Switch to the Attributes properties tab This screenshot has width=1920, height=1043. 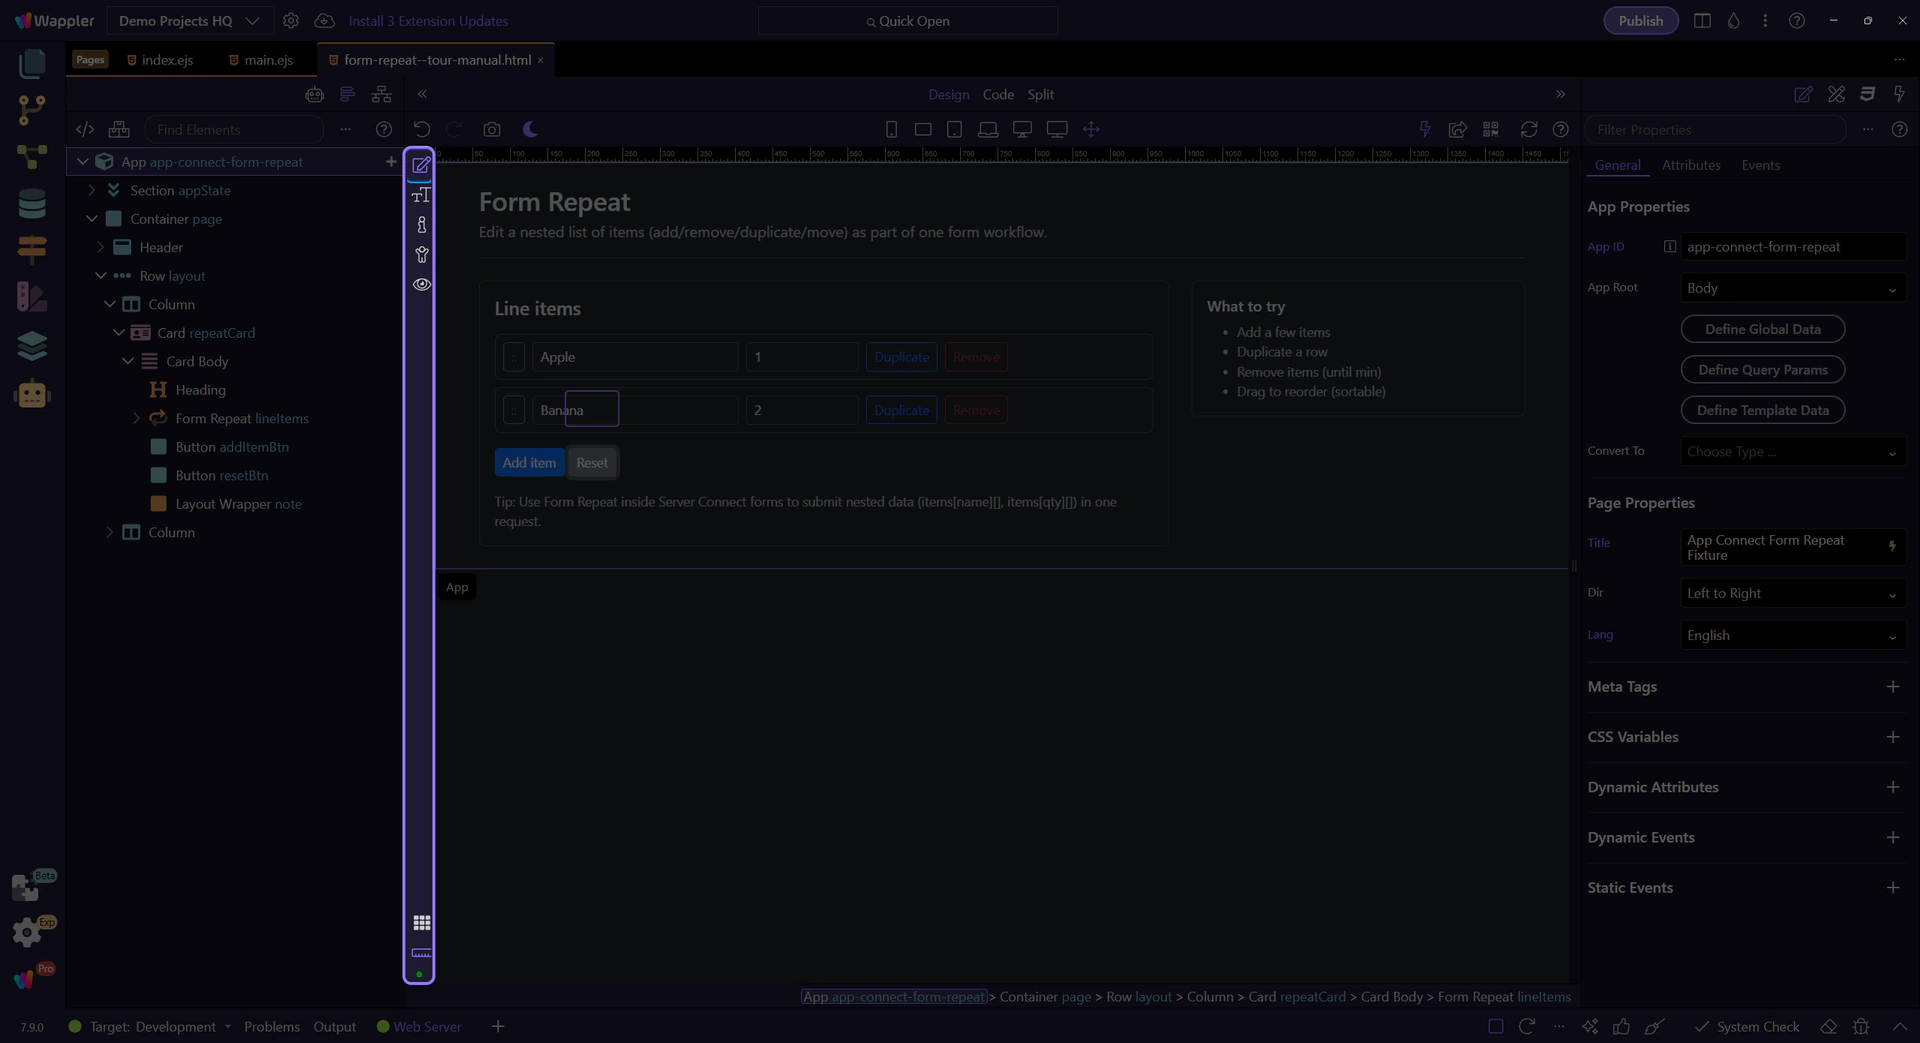[x=1690, y=165]
